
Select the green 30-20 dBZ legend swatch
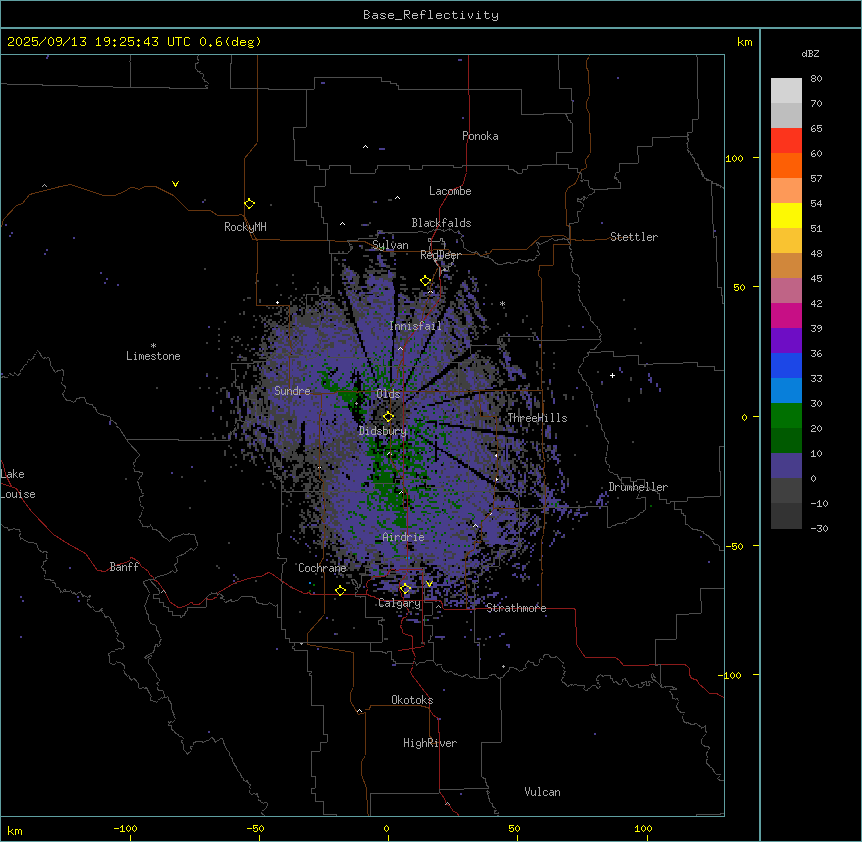786,416
